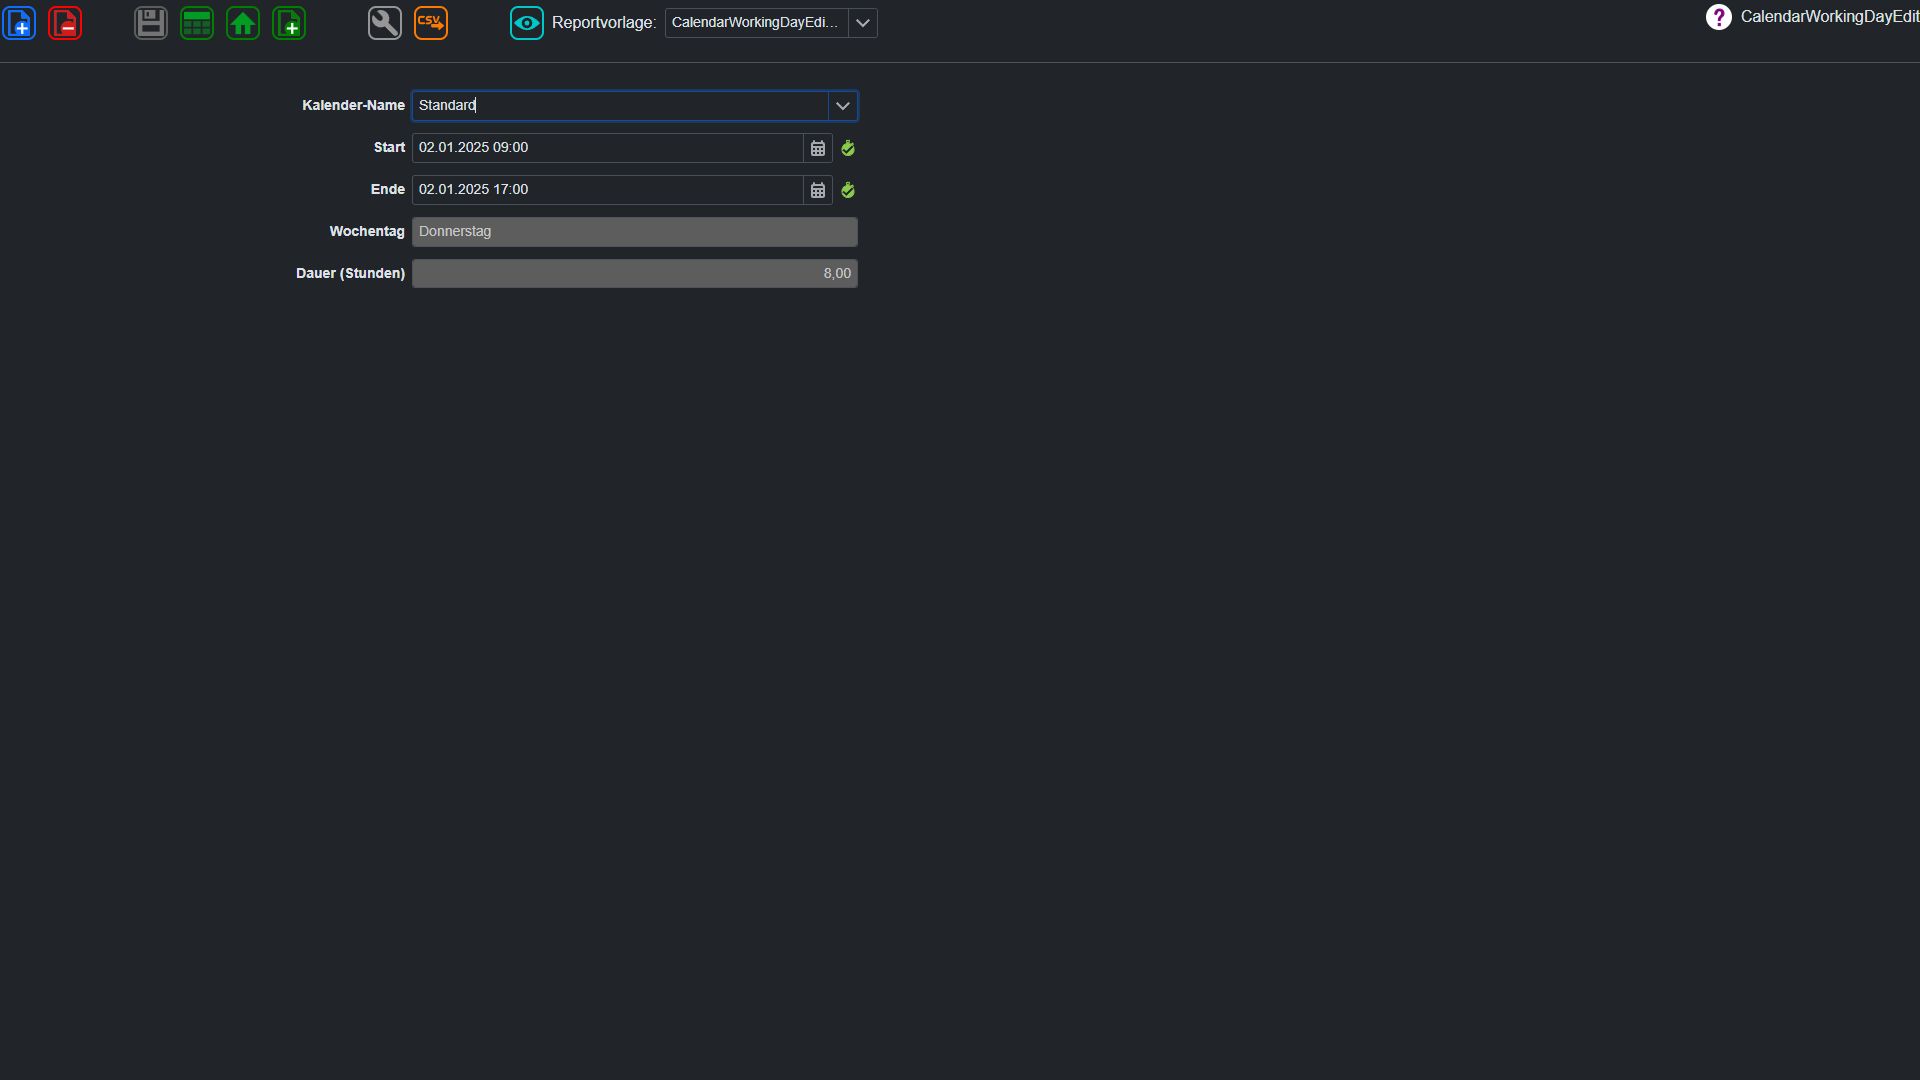
Task: Click the Reportvorlage template field CalendarWorkingDayEdi...
Action: 757,23
